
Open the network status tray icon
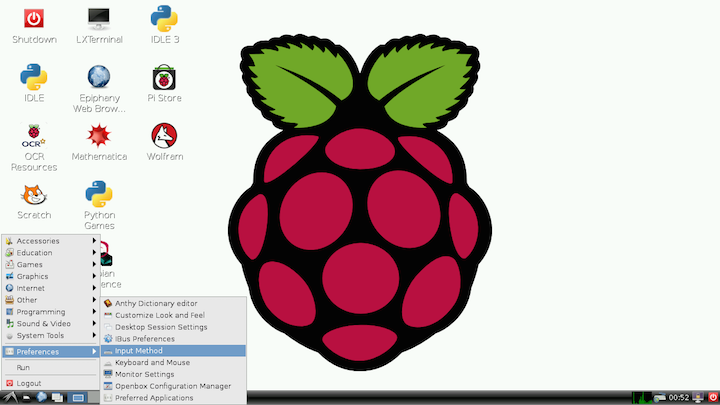tap(660, 398)
